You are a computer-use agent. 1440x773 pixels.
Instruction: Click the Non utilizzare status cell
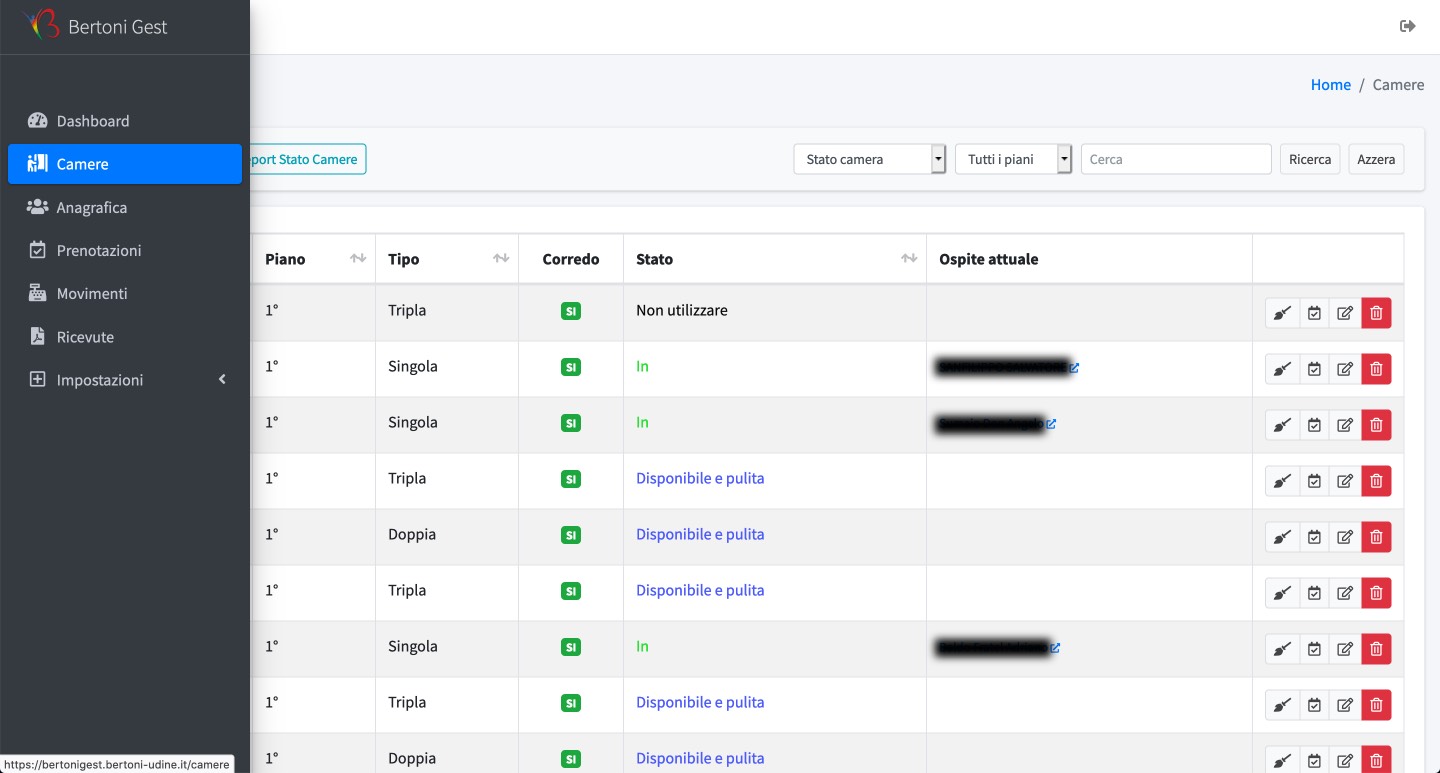(x=775, y=311)
